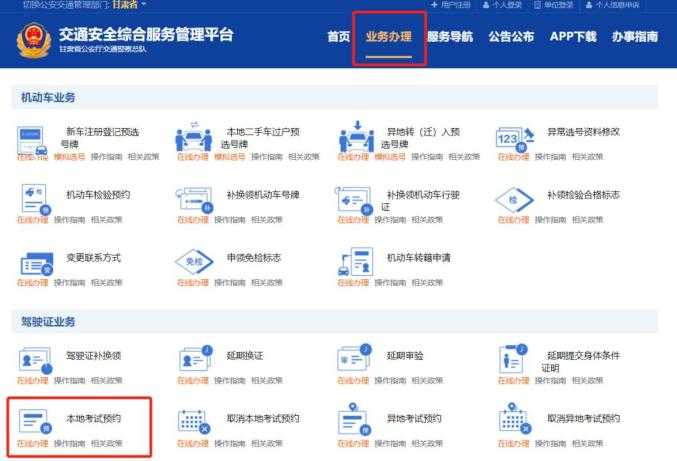
Task: Click the police badge logo
Action: pos(34,41)
